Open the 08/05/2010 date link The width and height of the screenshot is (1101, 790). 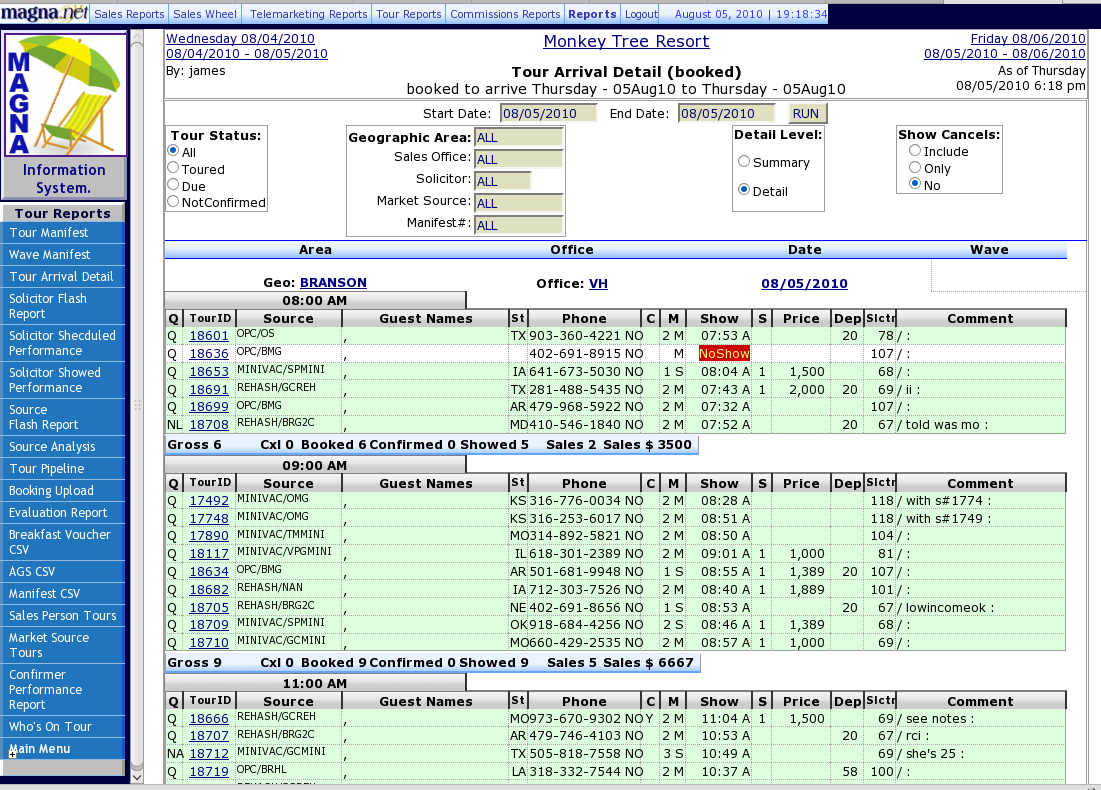(x=804, y=283)
